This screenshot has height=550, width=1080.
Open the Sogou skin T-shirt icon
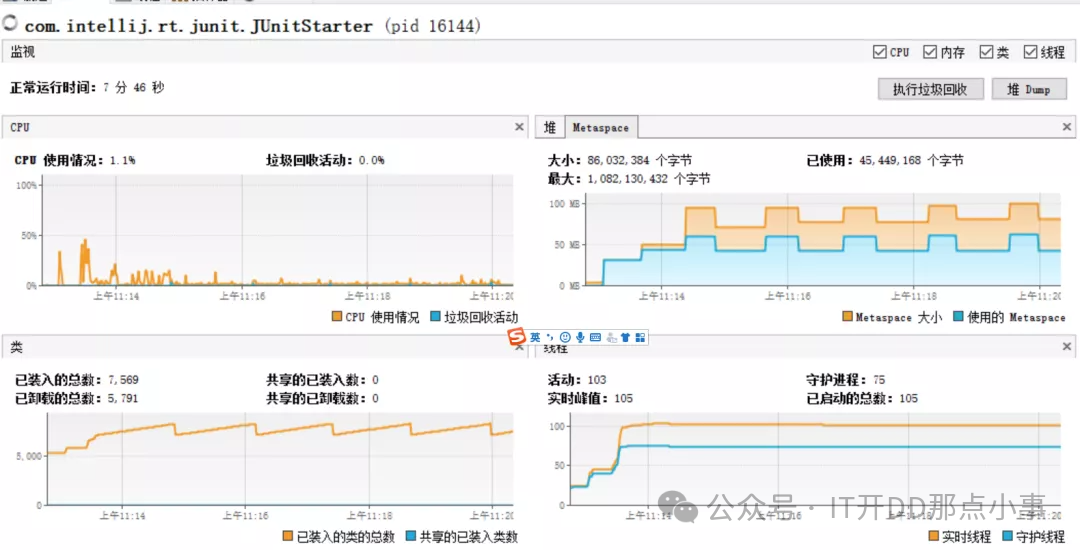pyautogui.click(x=625, y=338)
